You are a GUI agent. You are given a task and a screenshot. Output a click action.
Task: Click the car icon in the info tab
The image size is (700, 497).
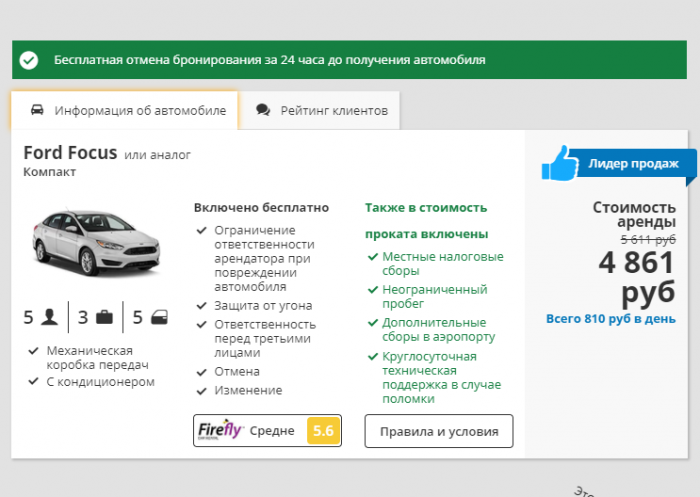pyautogui.click(x=38, y=110)
